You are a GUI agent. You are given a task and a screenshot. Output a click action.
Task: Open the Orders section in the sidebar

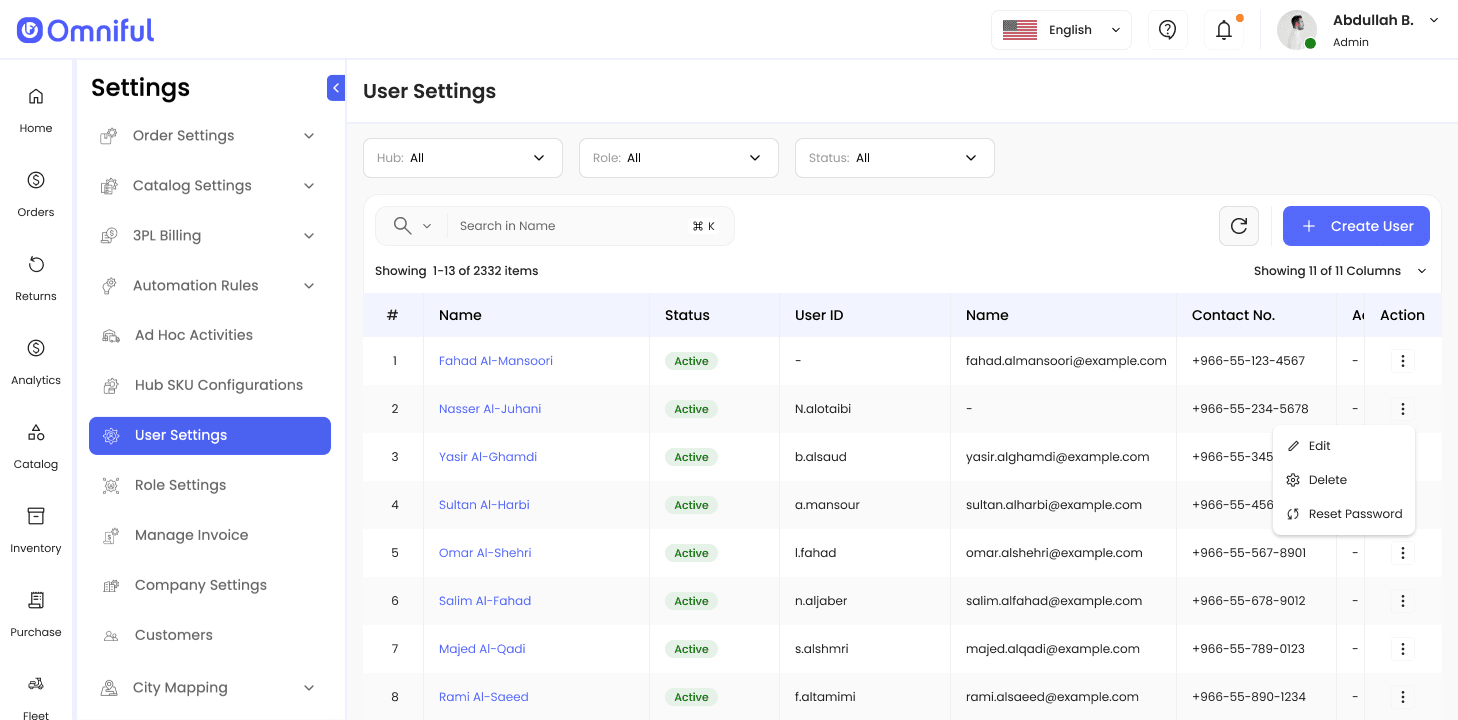[x=36, y=192]
